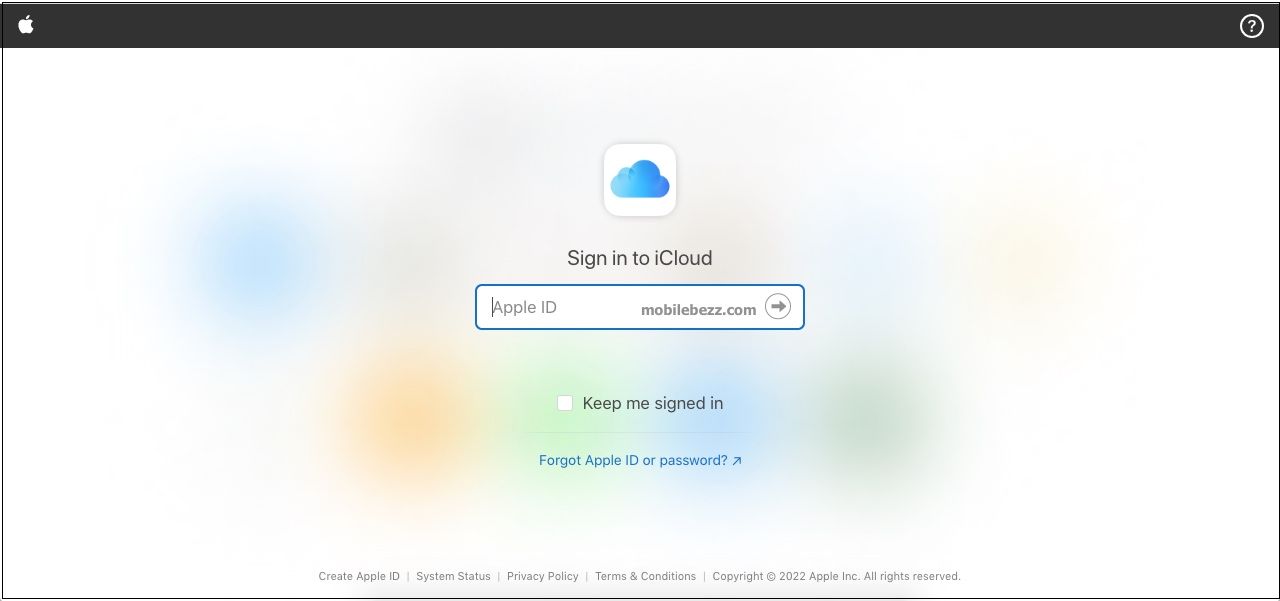Focus the Apple ID input field
Image resolution: width=1280 pixels, height=601 pixels.
coord(640,307)
